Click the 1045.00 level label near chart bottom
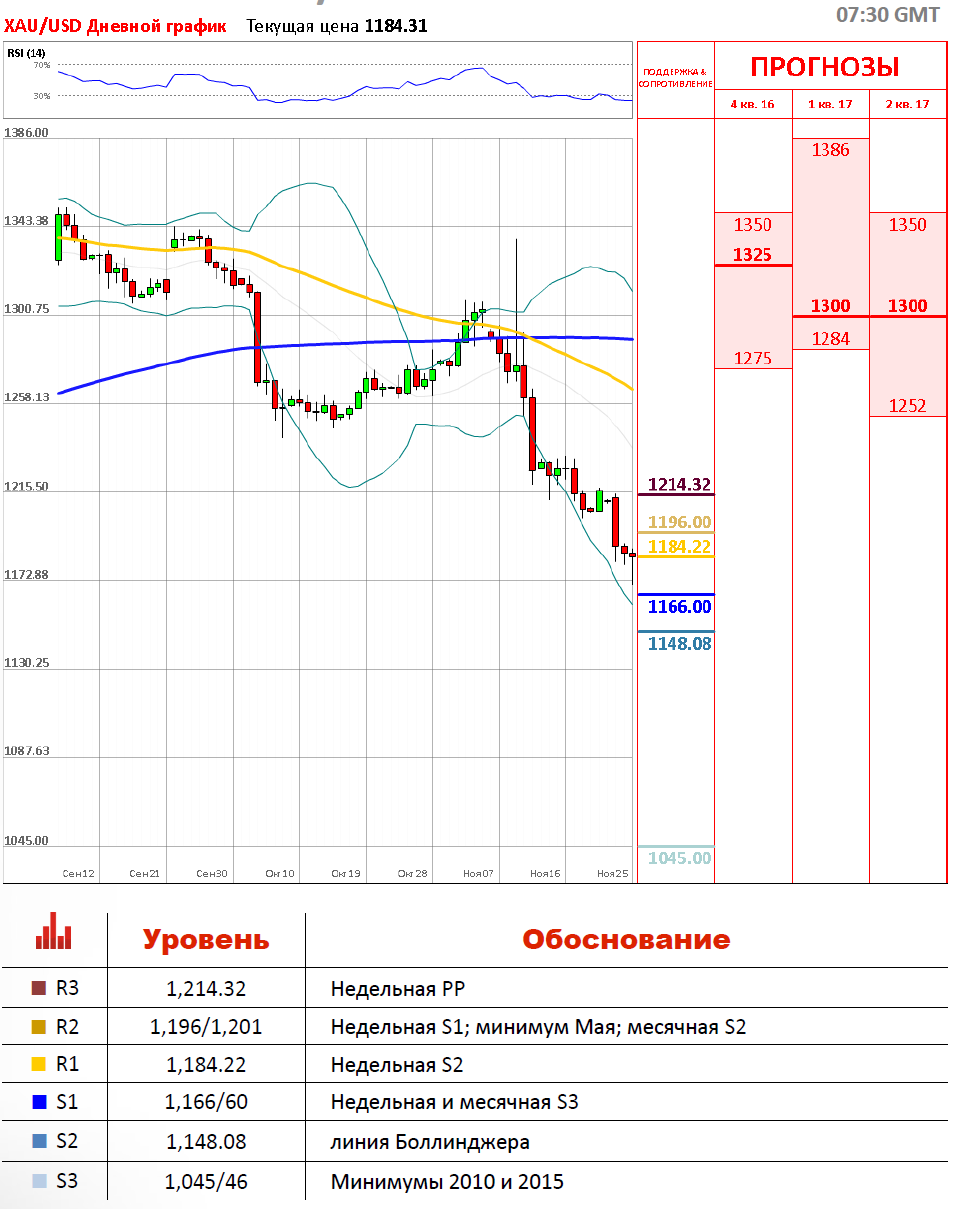Screen dimensions: 953x1209 click(x=680, y=858)
